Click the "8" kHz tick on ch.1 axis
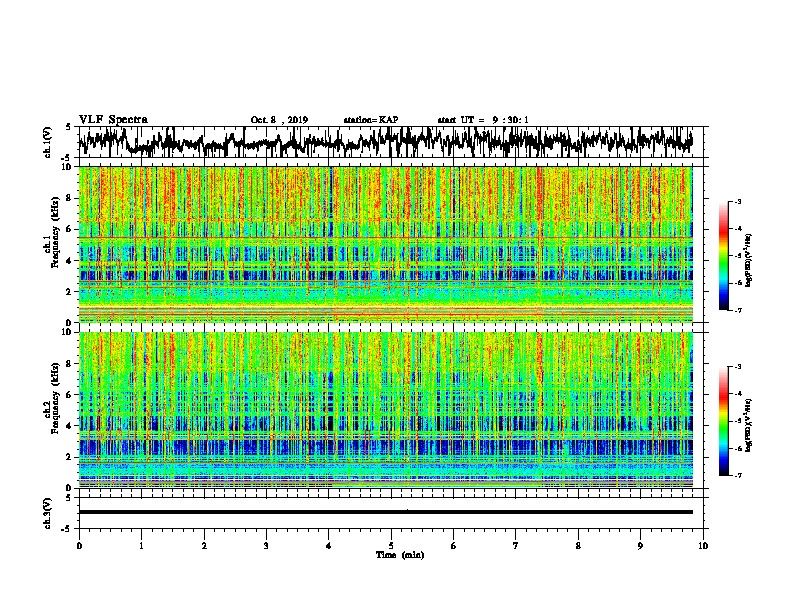This screenshot has height=612, width=792. point(69,198)
